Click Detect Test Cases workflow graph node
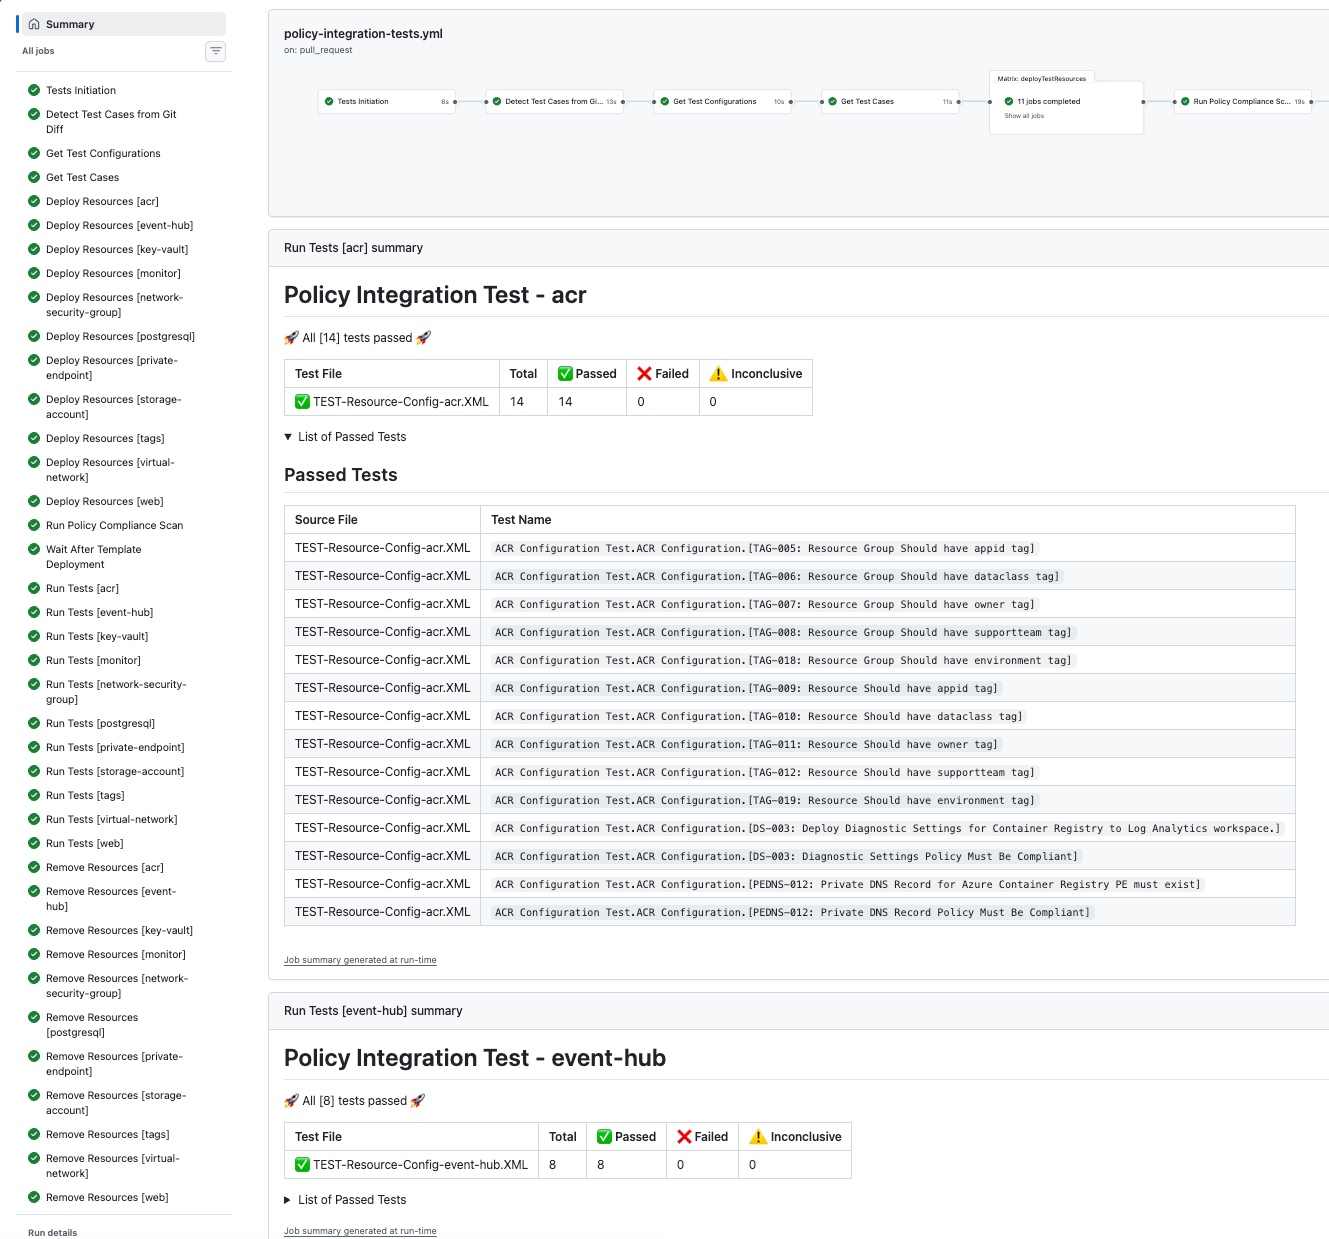 (x=554, y=101)
